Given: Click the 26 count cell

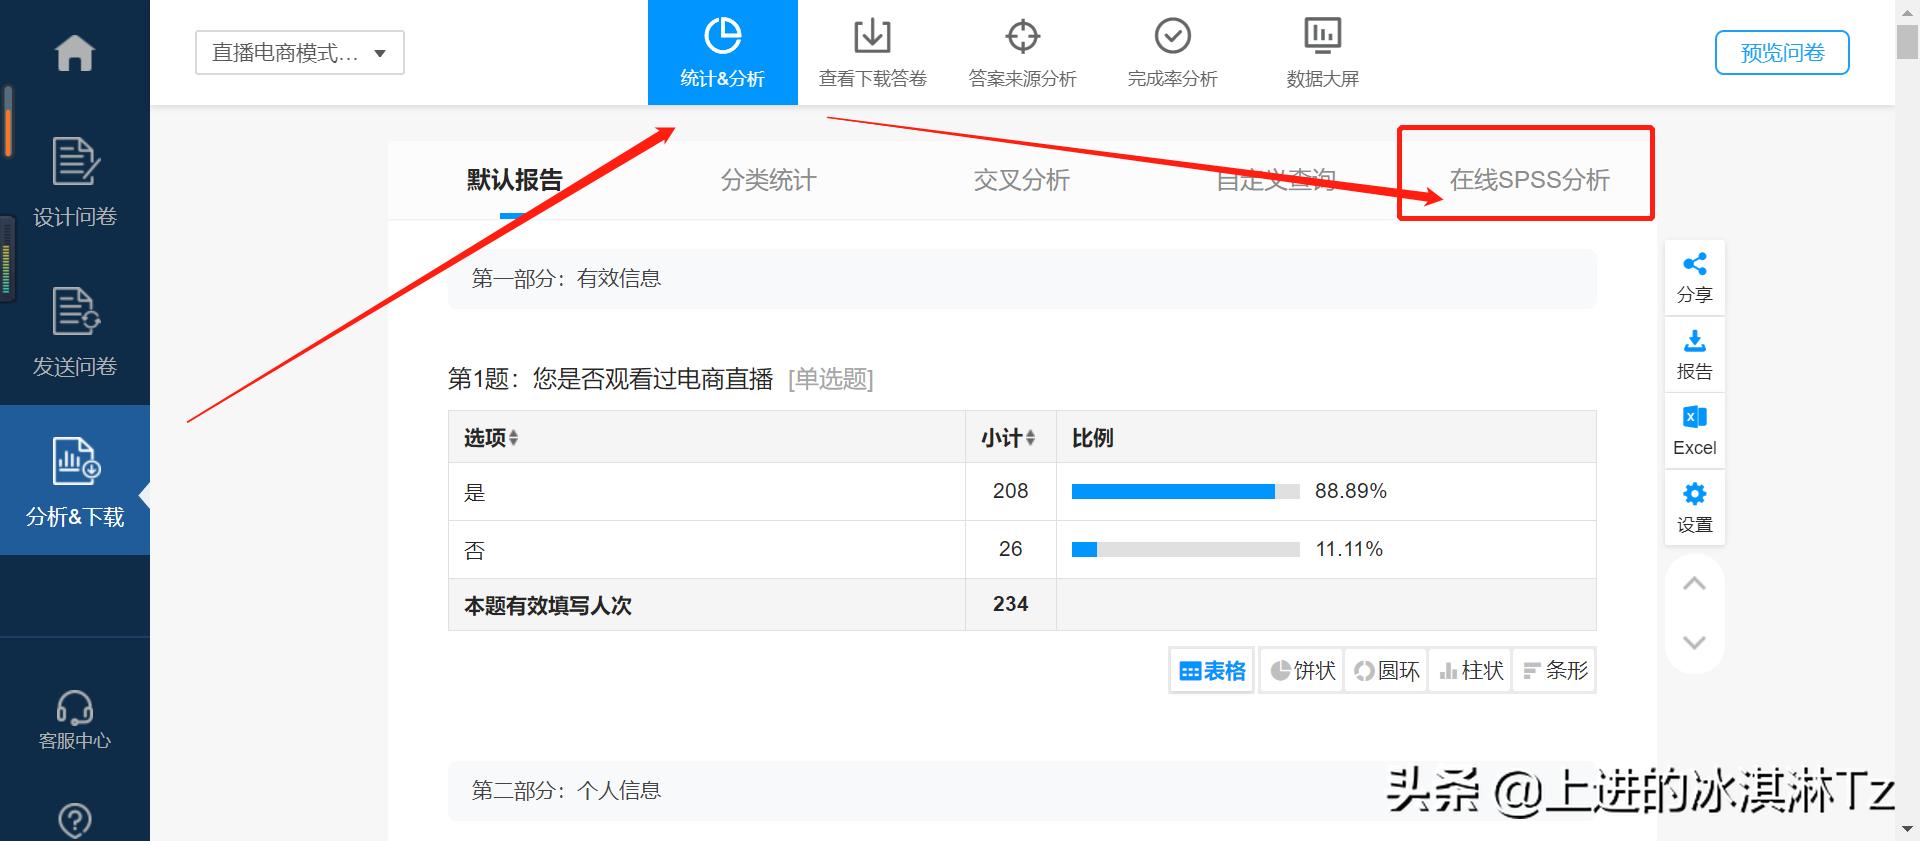Looking at the screenshot, I should [x=1010, y=549].
